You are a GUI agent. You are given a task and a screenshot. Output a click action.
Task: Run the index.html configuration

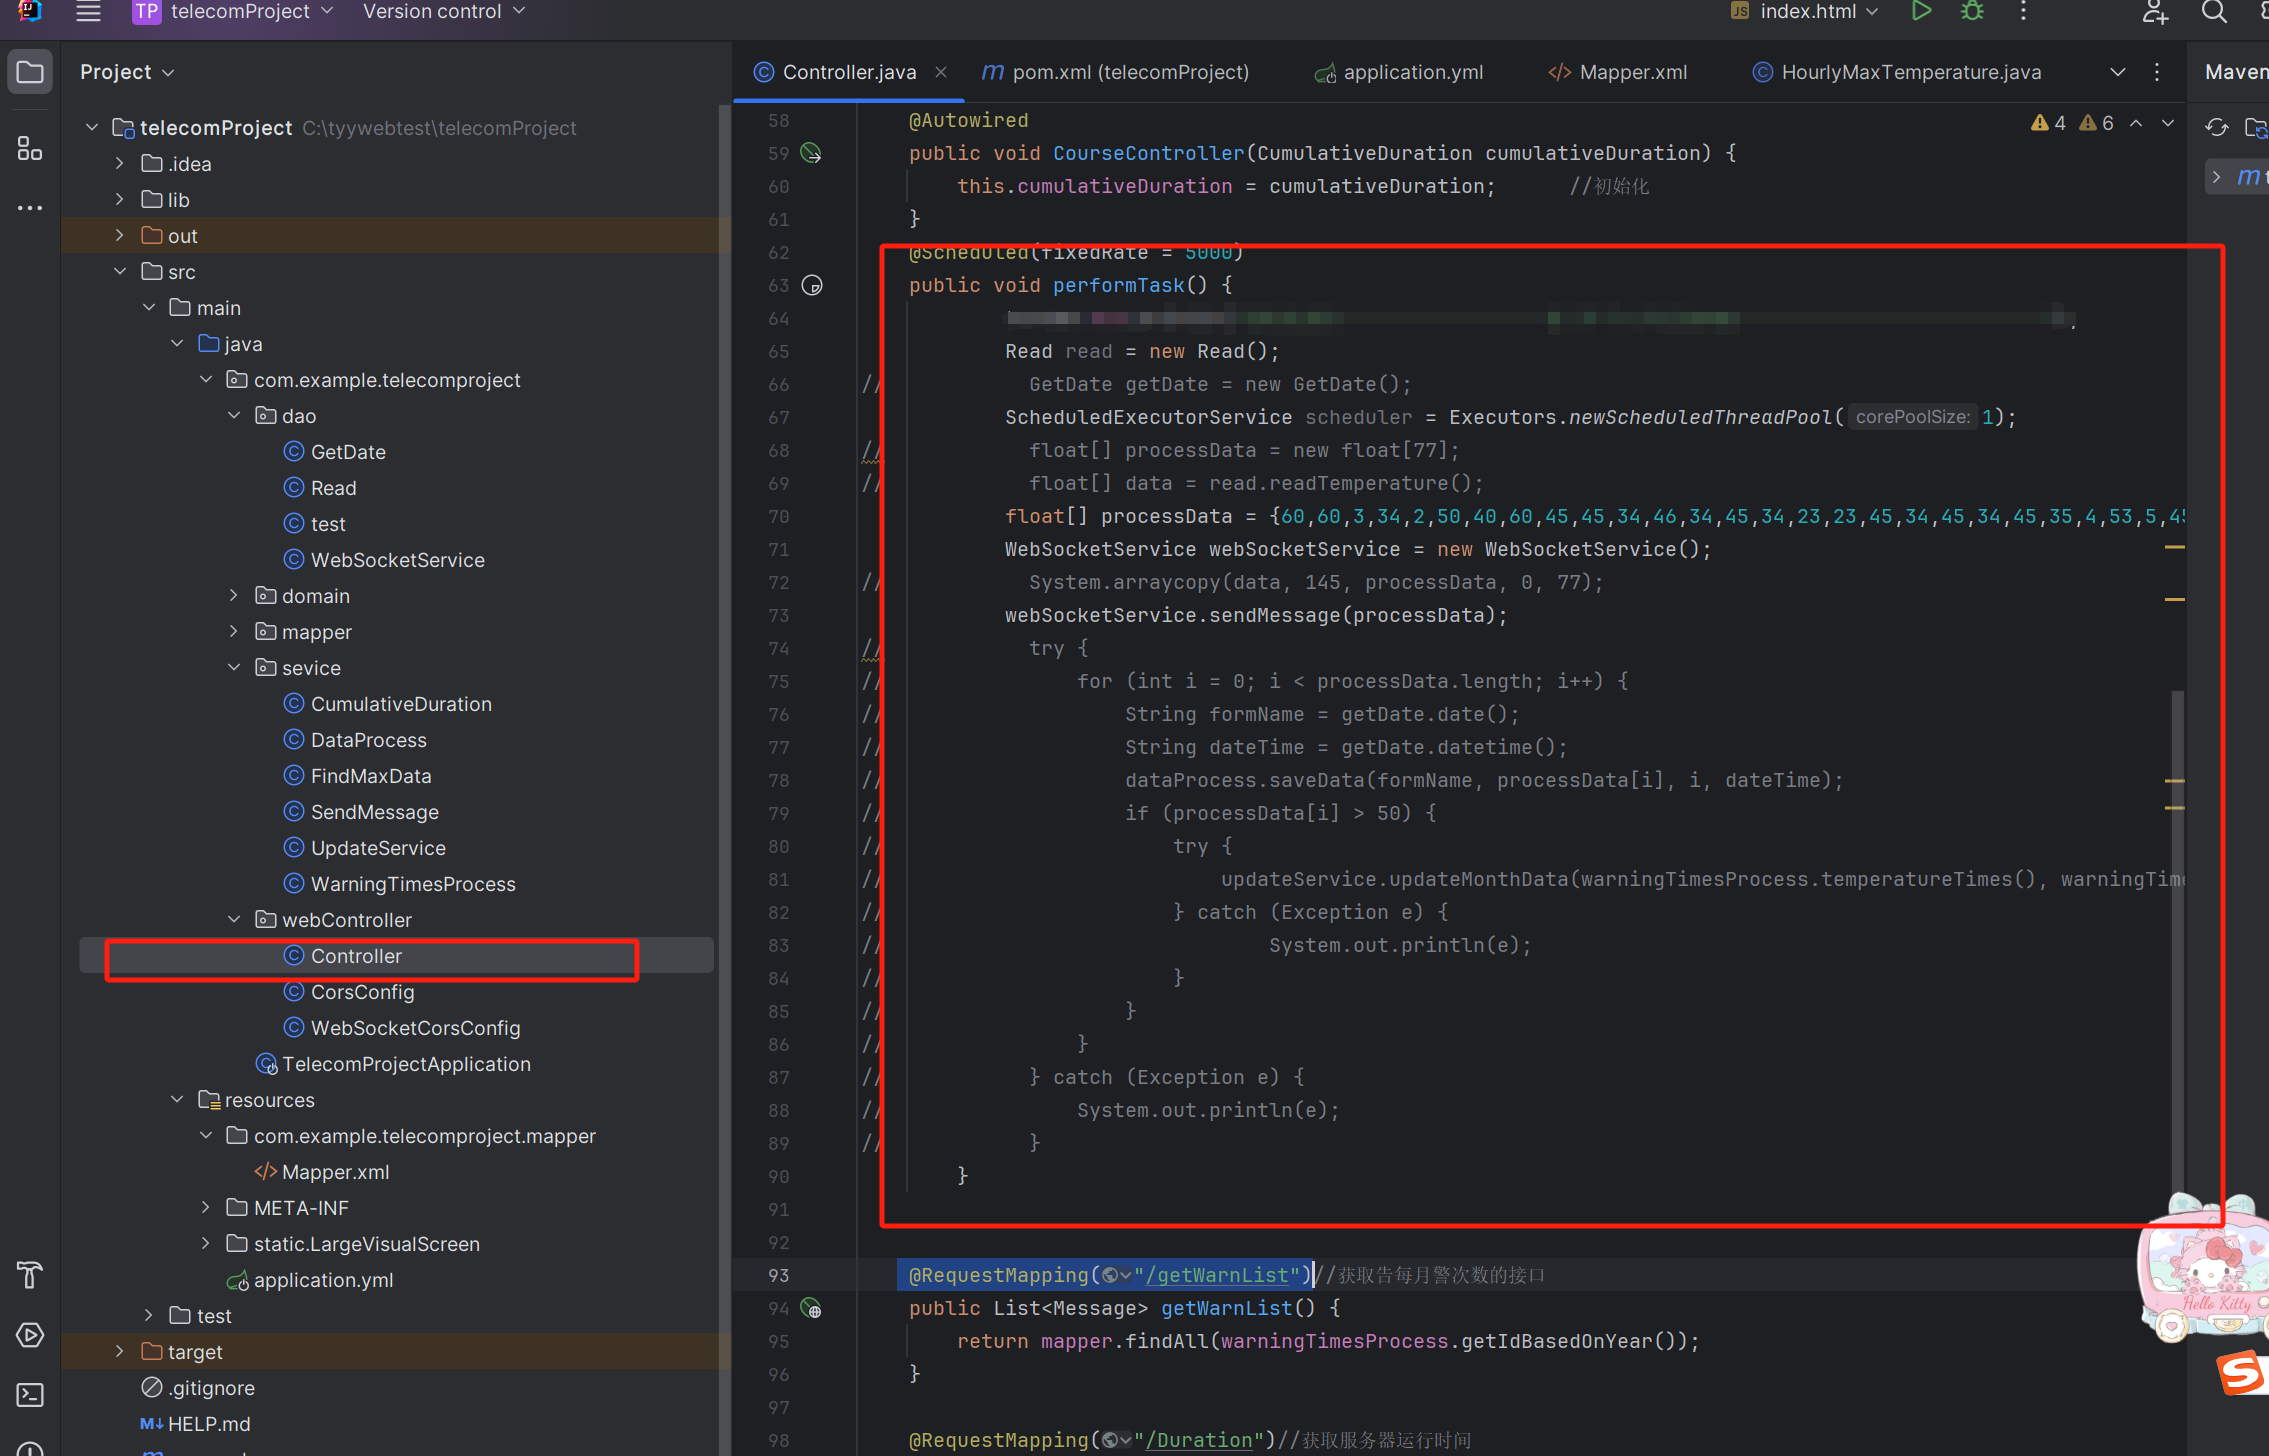(1921, 12)
